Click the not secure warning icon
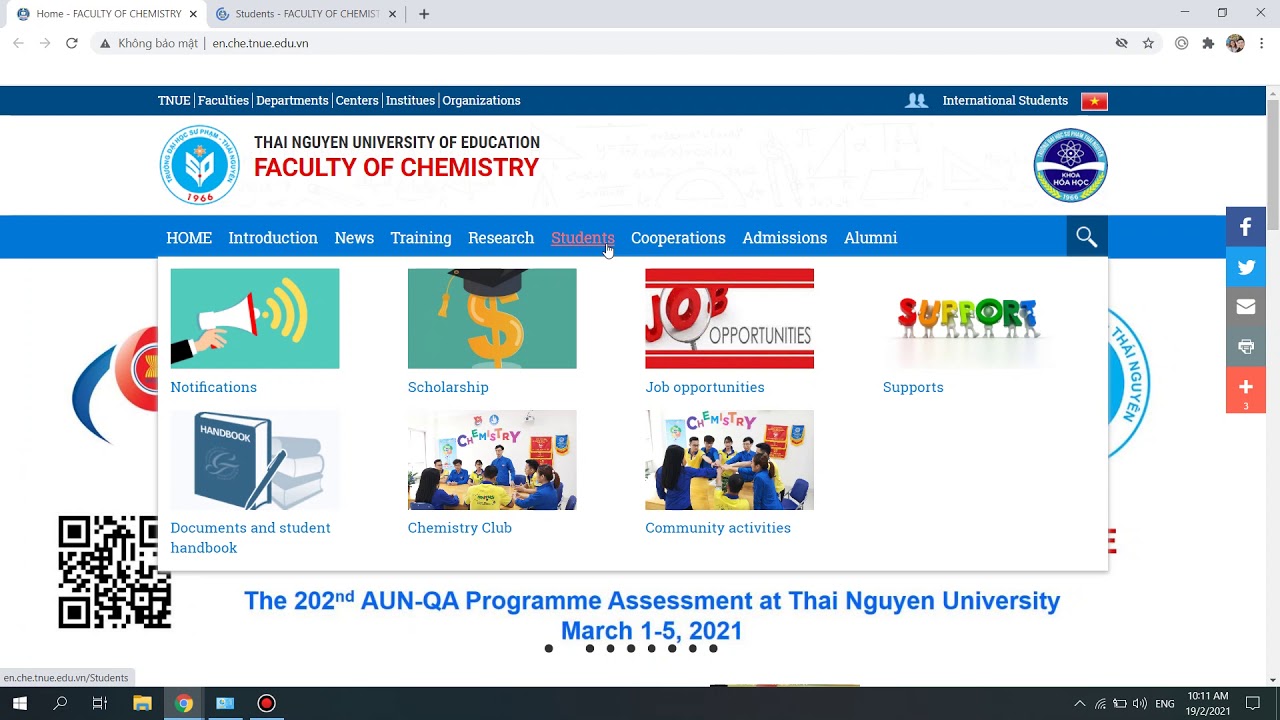Viewport: 1280px width, 720px height. click(x=104, y=43)
